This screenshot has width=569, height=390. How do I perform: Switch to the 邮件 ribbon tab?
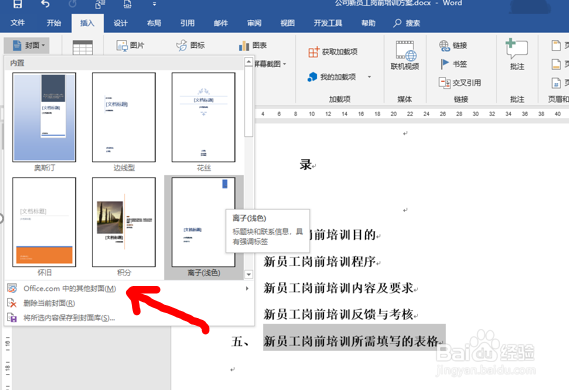click(221, 23)
